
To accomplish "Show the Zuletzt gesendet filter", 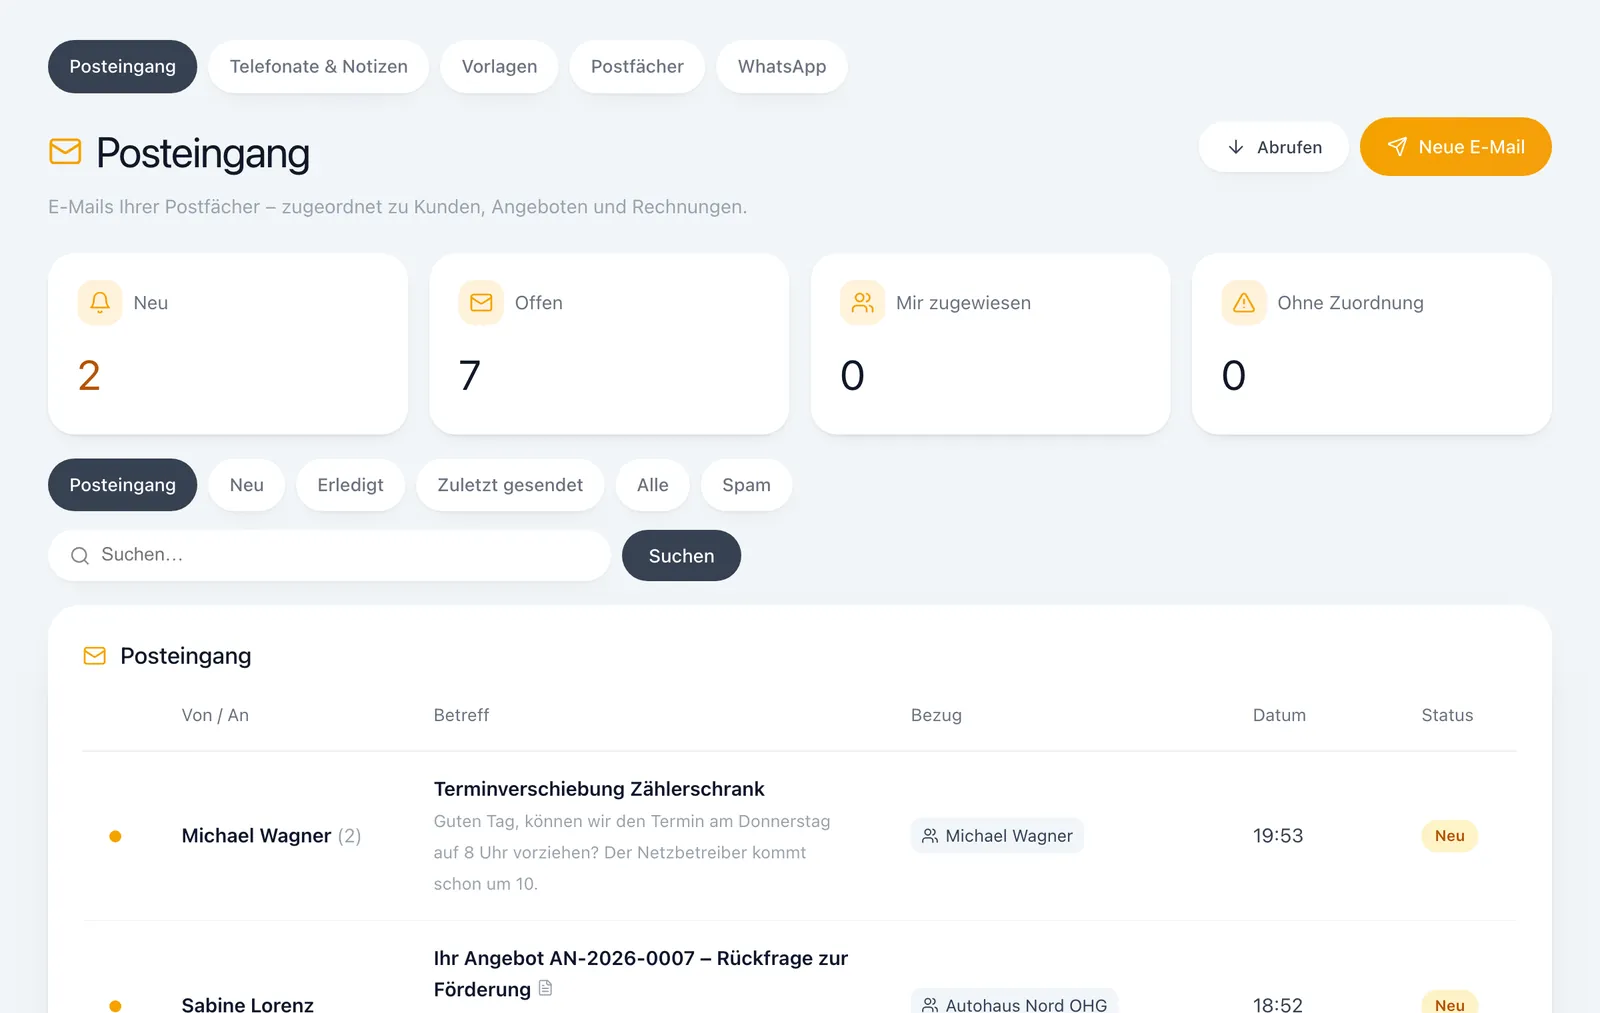I will click(x=510, y=485).
